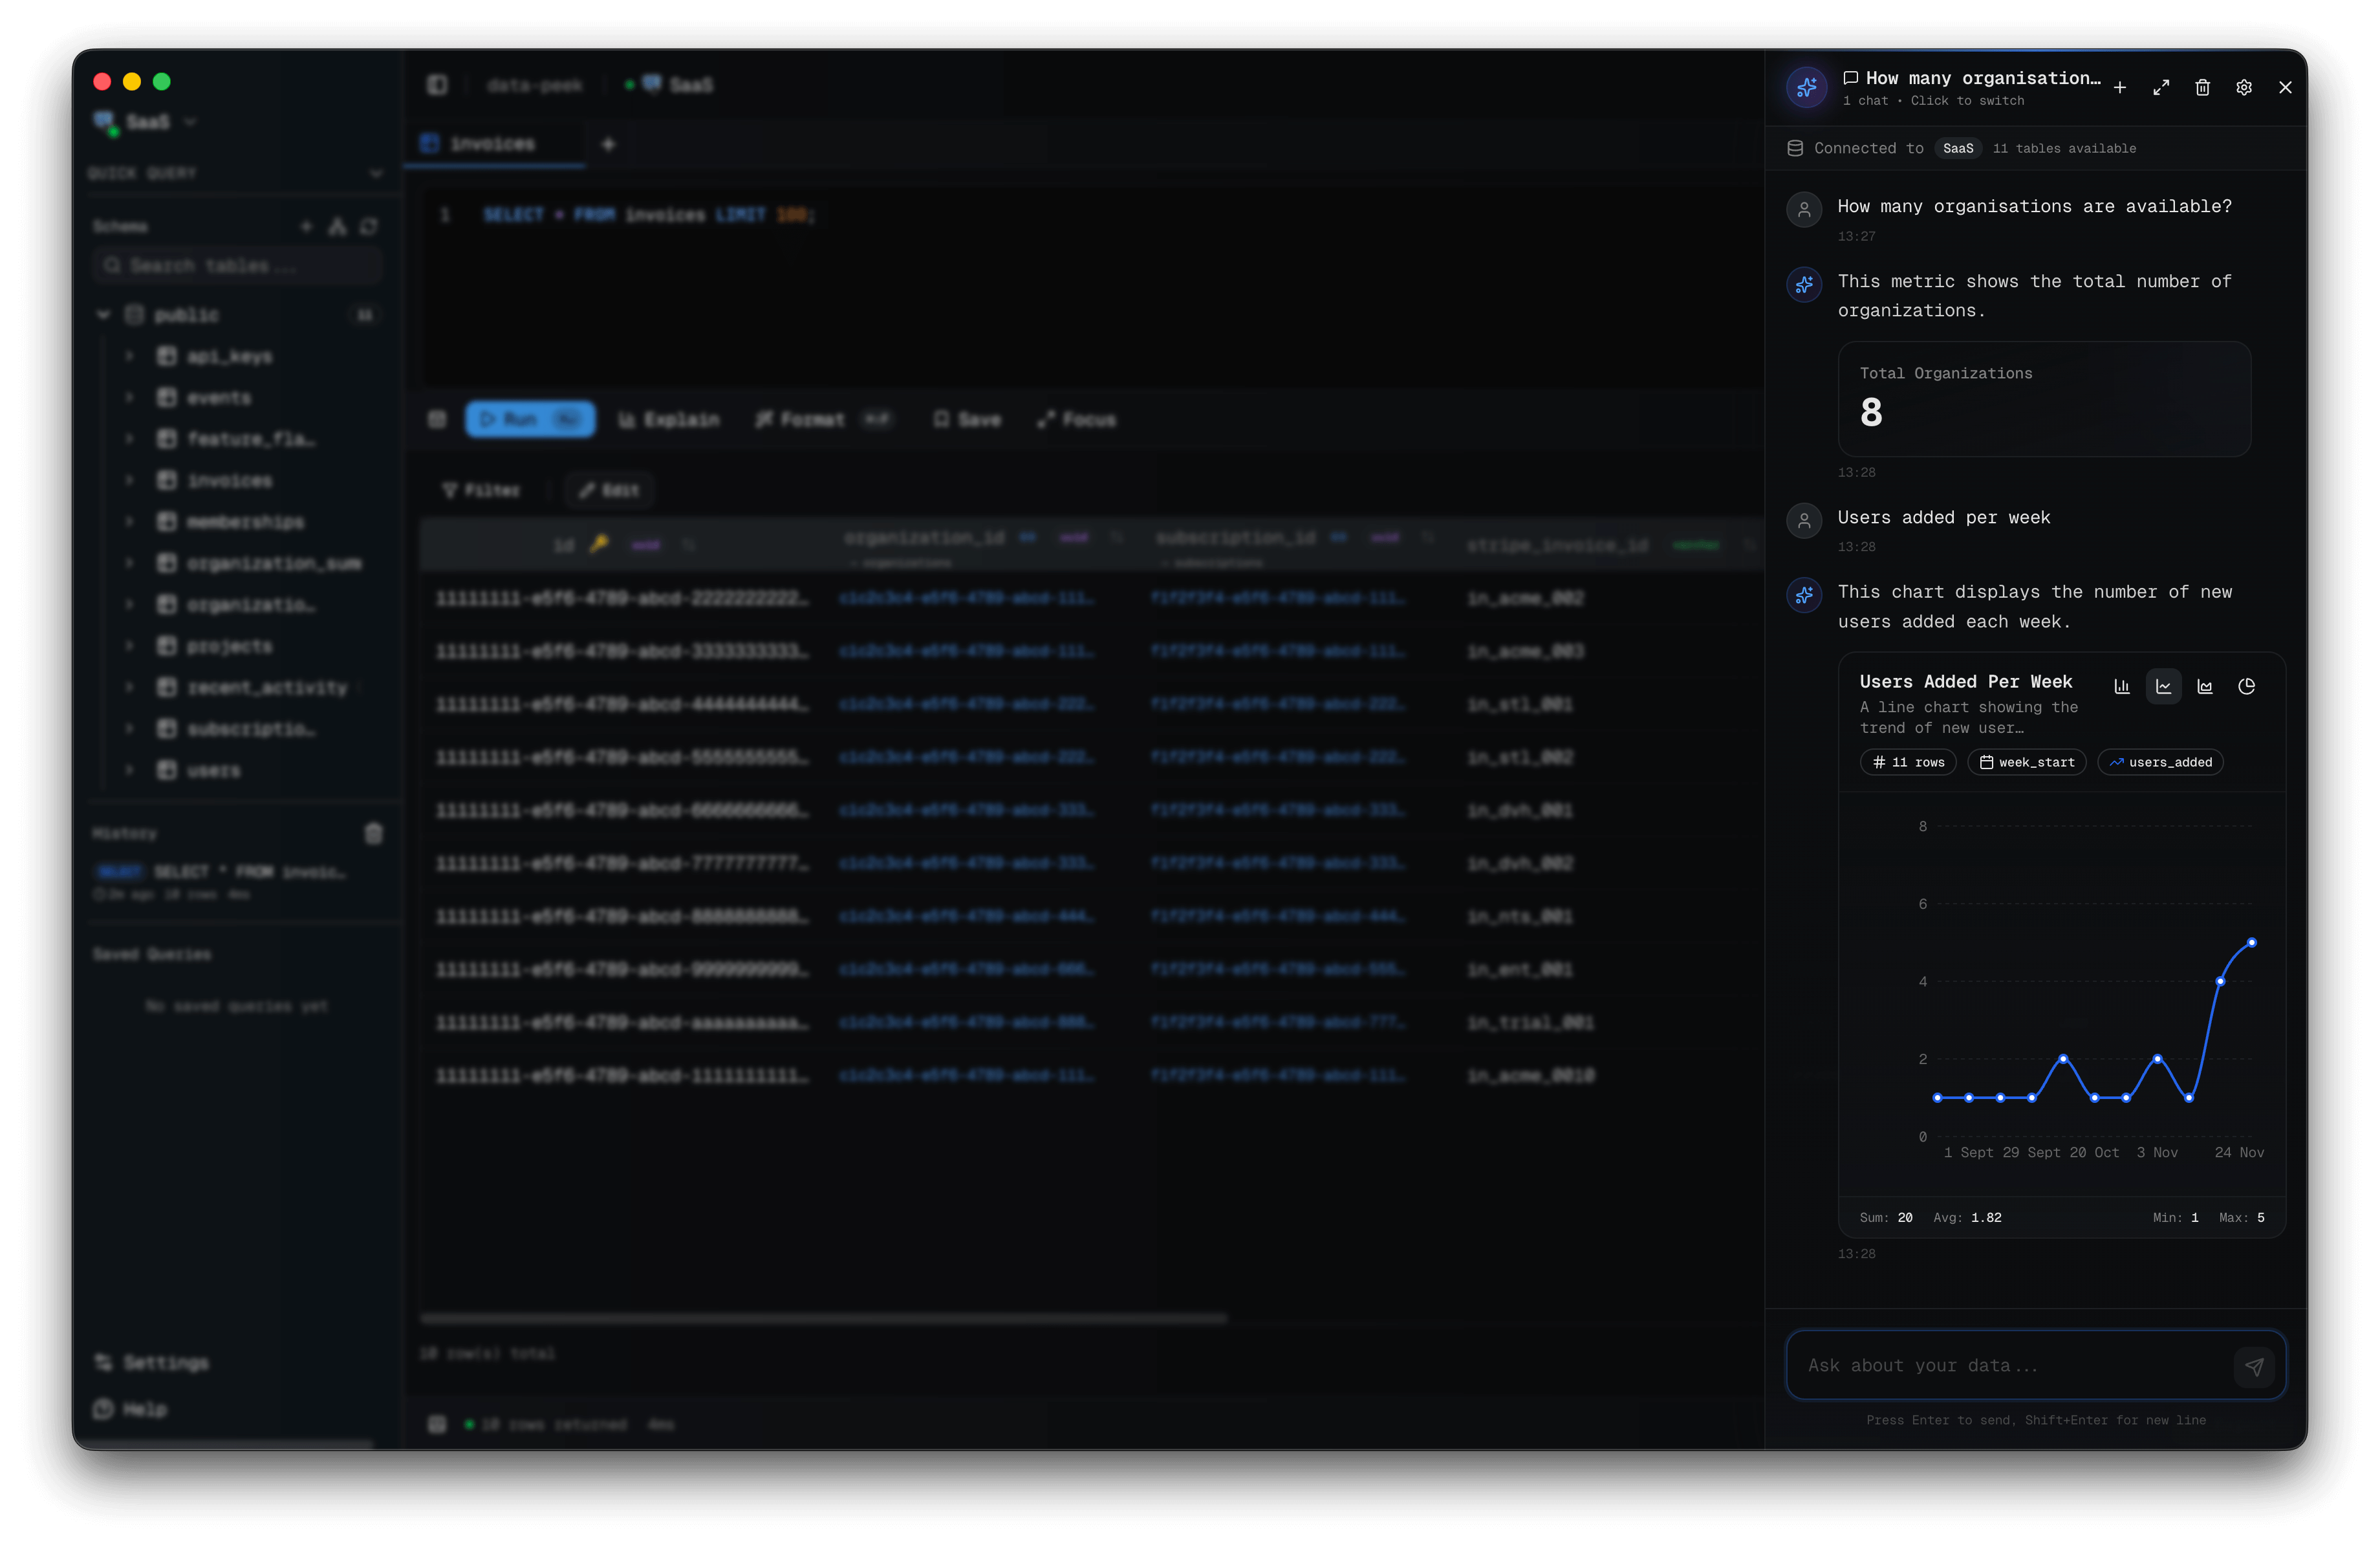The image size is (2380, 1546).
Task: Click the last data point on chart
Action: pyautogui.click(x=2252, y=942)
